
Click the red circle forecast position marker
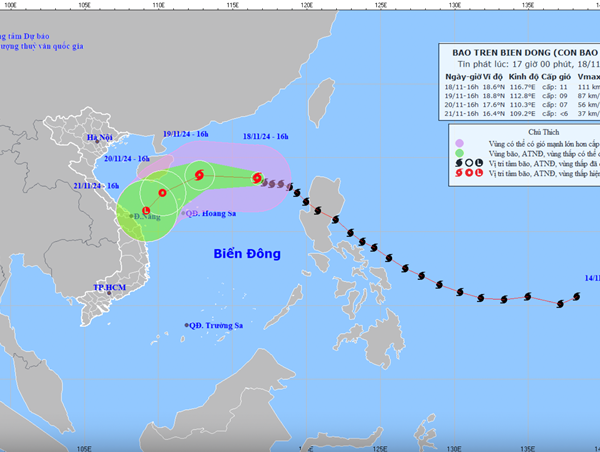(x=161, y=191)
